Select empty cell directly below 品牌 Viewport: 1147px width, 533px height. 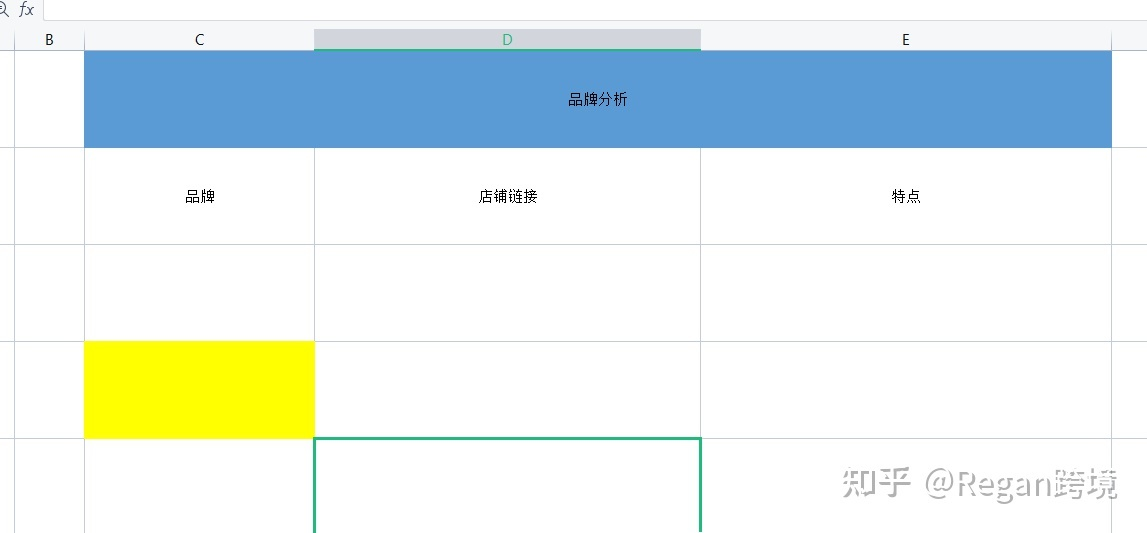[199, 293]
